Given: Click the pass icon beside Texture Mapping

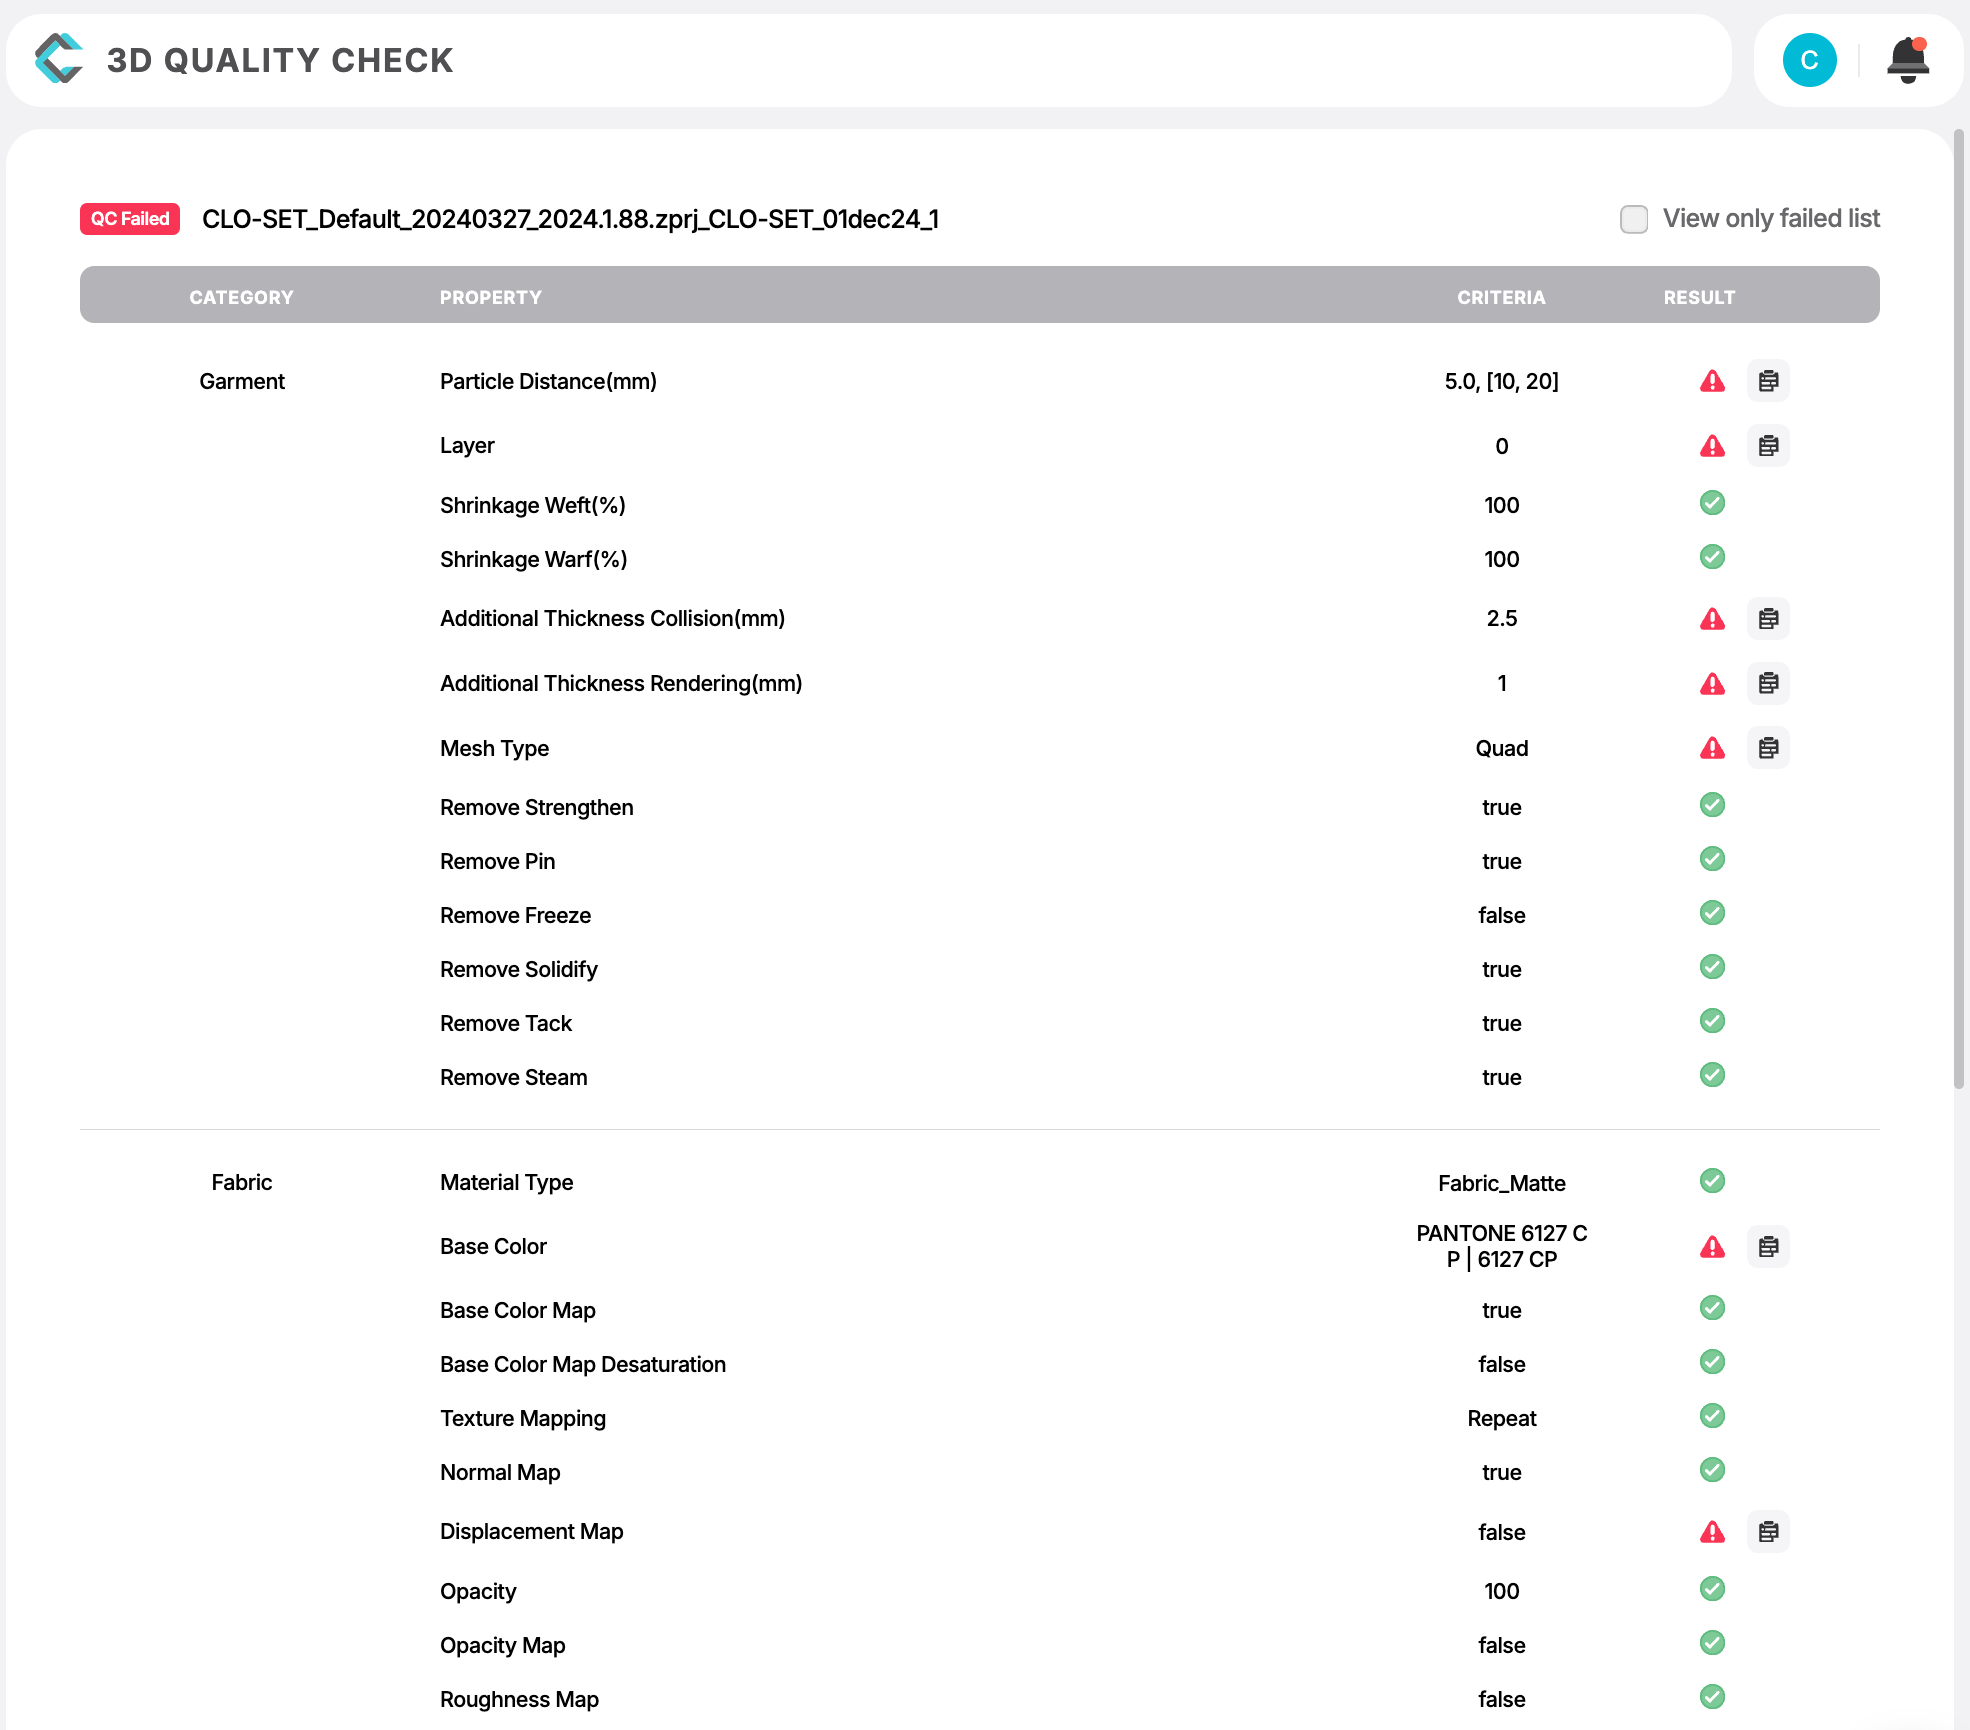Looking at the screenshot, I should (1712, 1416).
